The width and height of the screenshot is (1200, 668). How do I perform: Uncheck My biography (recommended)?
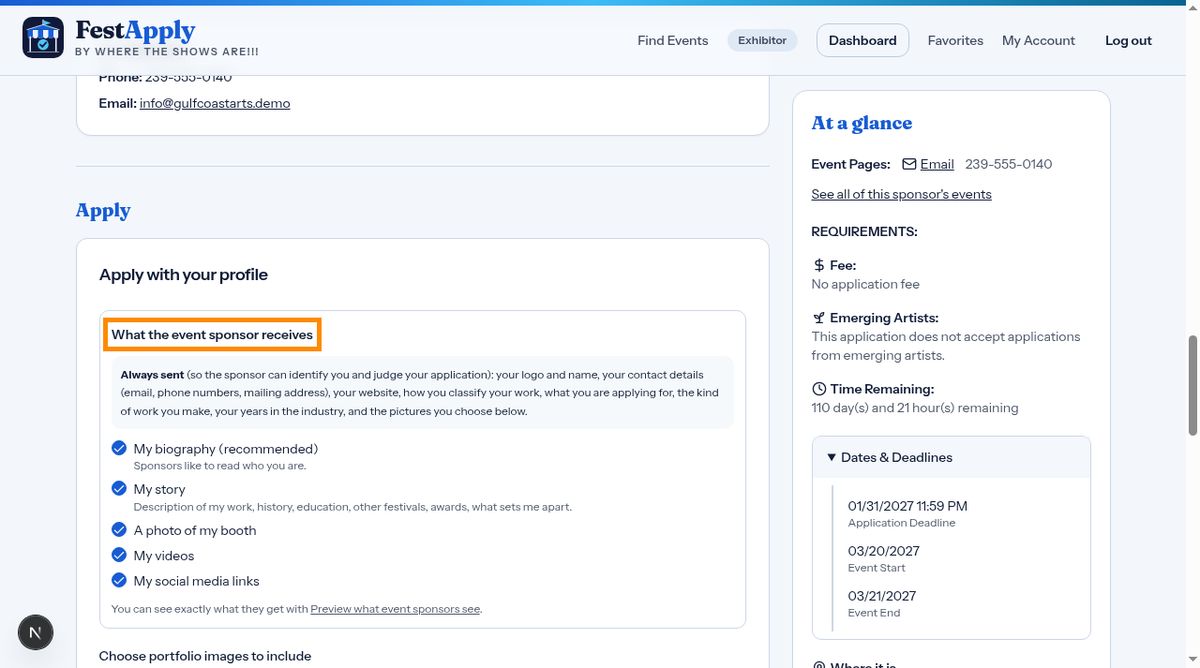pos(119,448)
